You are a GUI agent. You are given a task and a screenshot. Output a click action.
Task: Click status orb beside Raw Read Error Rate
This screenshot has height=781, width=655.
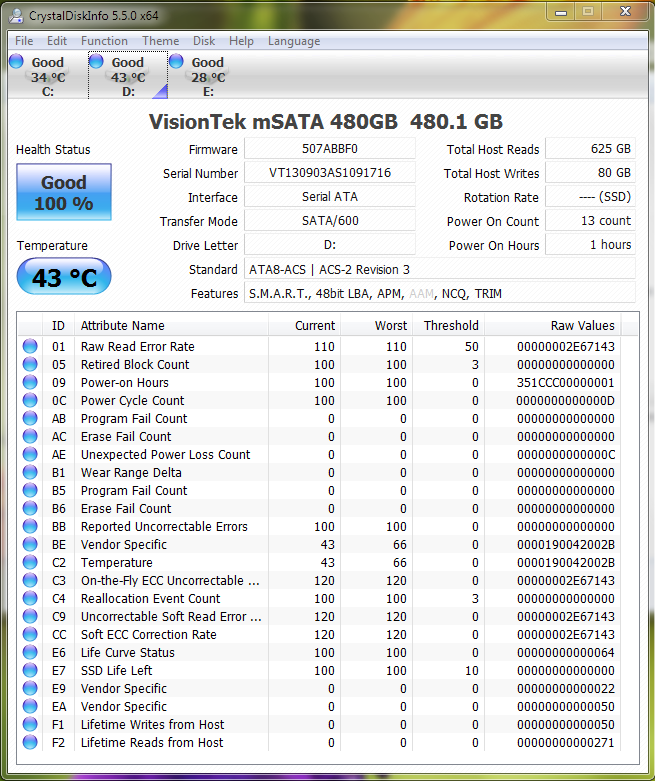point(30,347)
